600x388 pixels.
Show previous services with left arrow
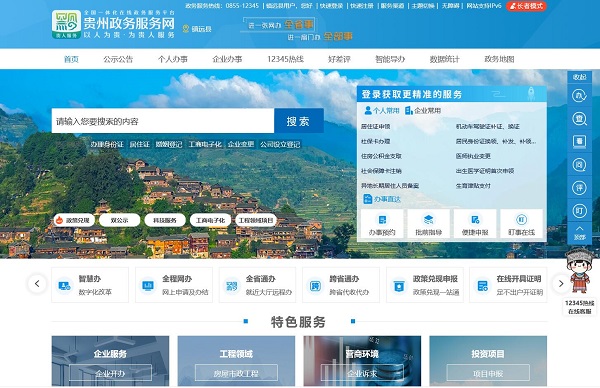(37, 284)
